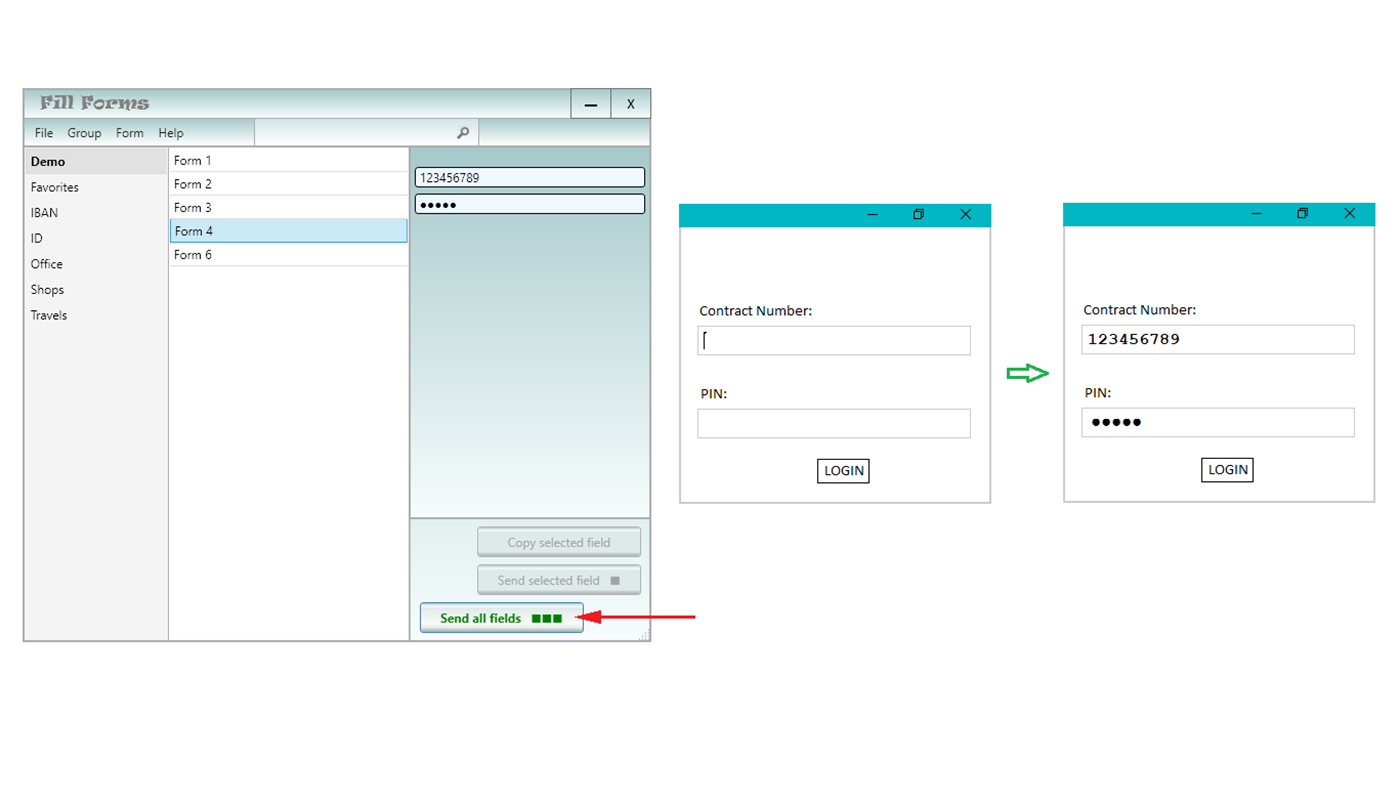Click the Copy selected field button
Screen dimensions: 1399x787
tap(558, 541)
